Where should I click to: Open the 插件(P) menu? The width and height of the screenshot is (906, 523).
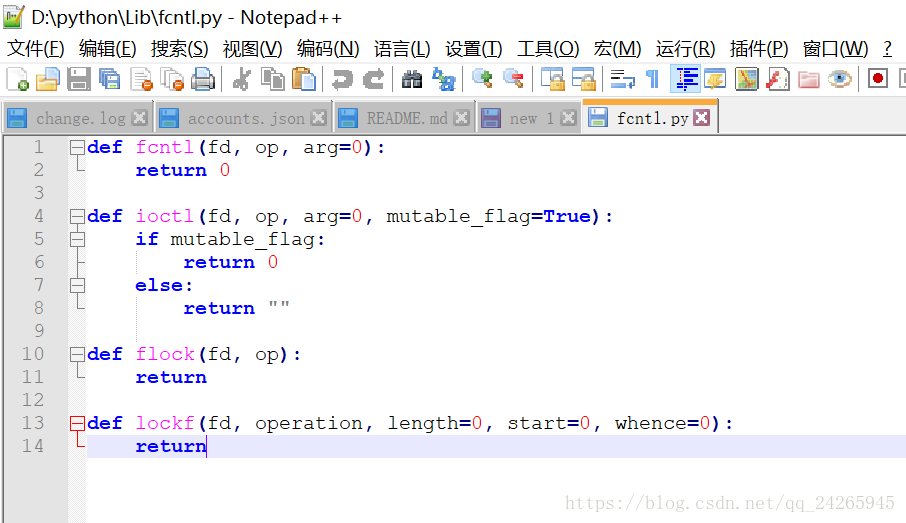759,49
